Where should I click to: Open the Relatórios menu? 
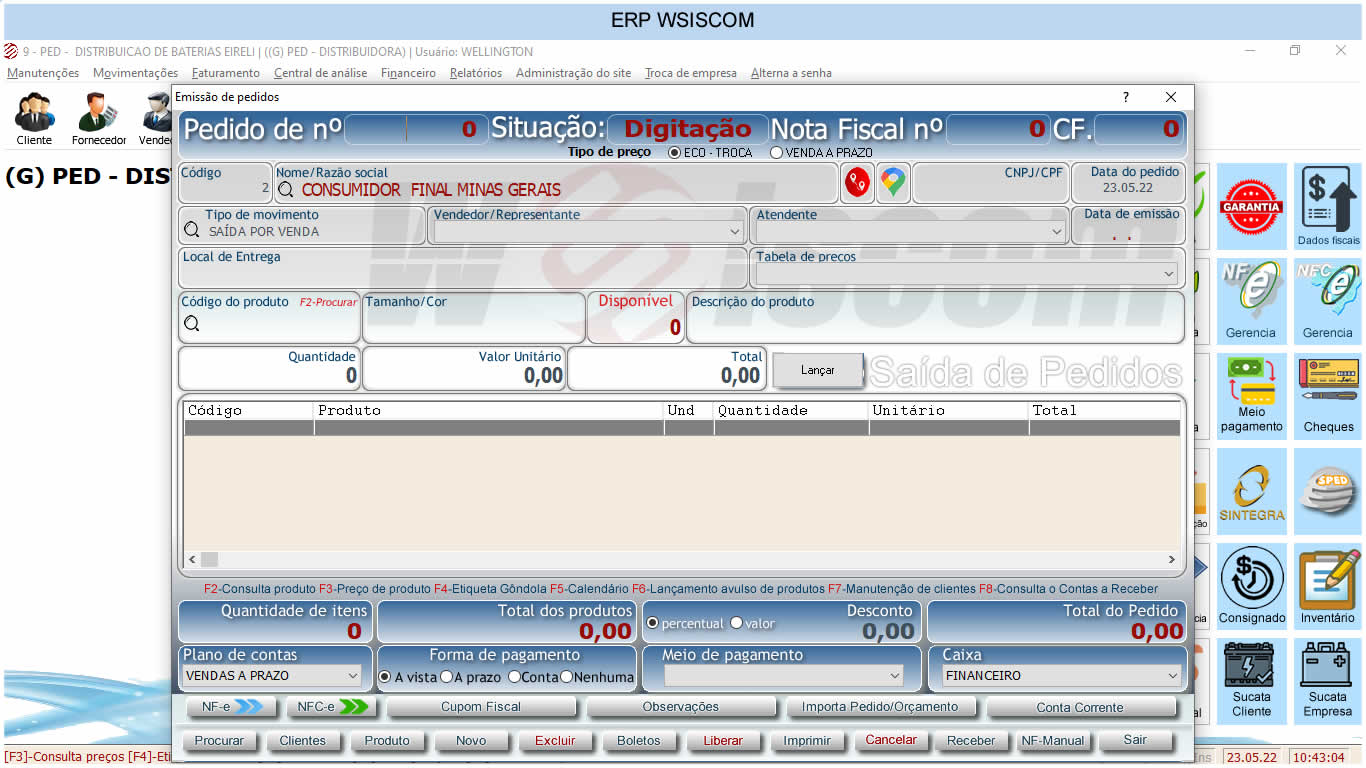(x=475, y=73)
